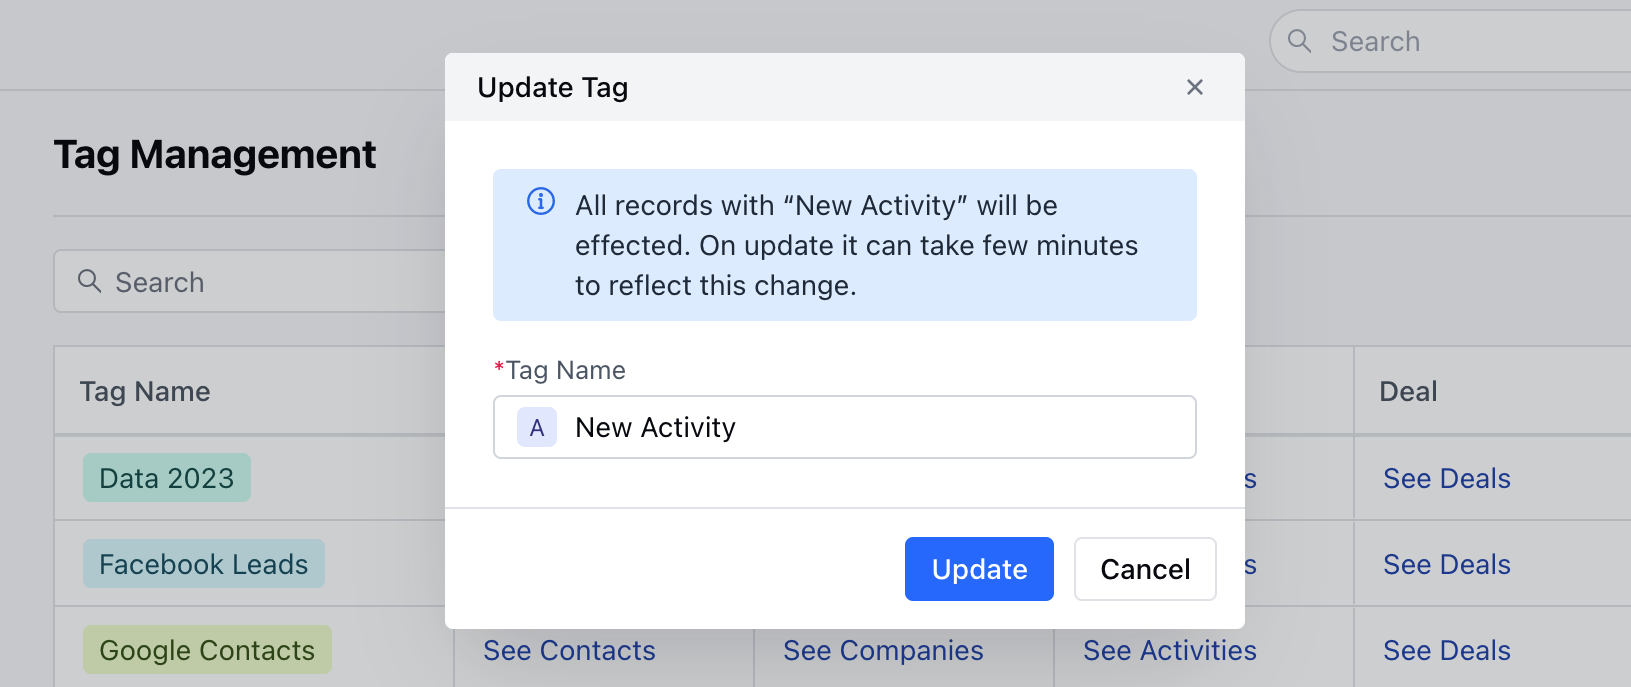Viewport: 1631px width, 687px height.
Task: Open See Deals for Google Contacts
Action: click(x=1446, y=650)
